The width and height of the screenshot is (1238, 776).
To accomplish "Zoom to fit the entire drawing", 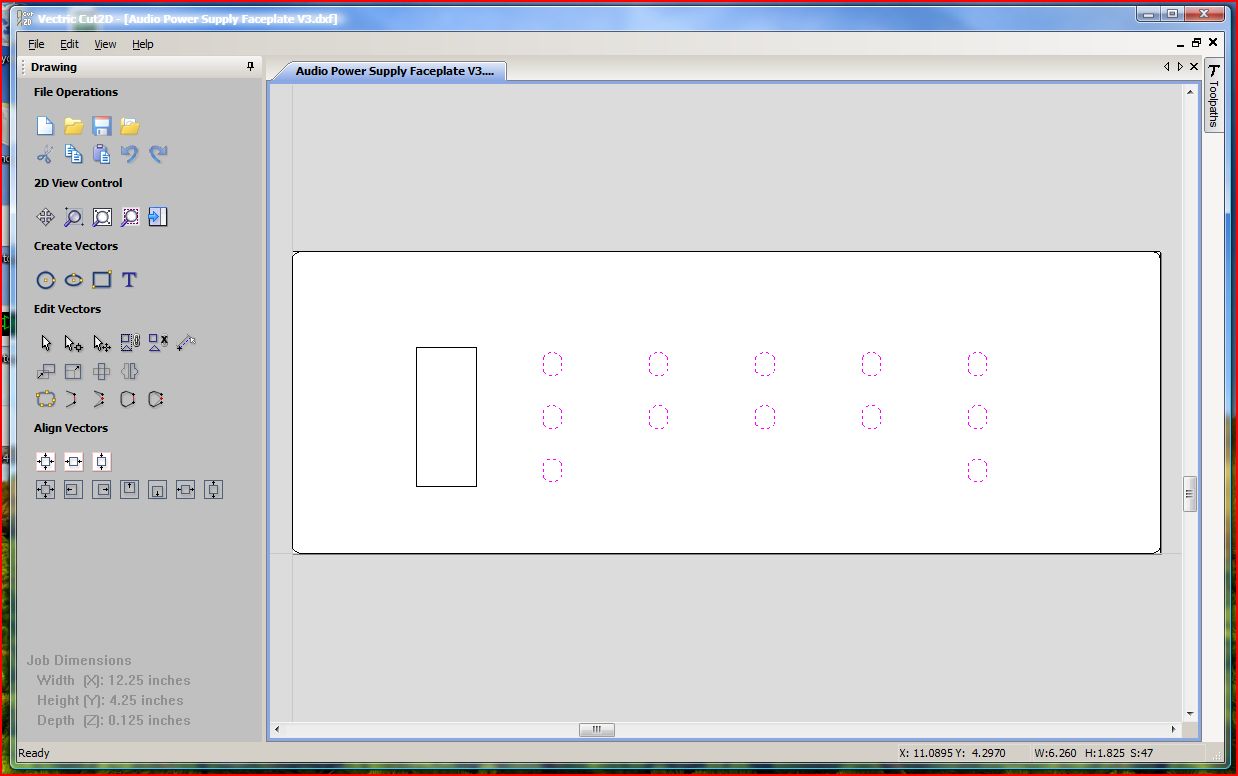I will pos(101,217).
